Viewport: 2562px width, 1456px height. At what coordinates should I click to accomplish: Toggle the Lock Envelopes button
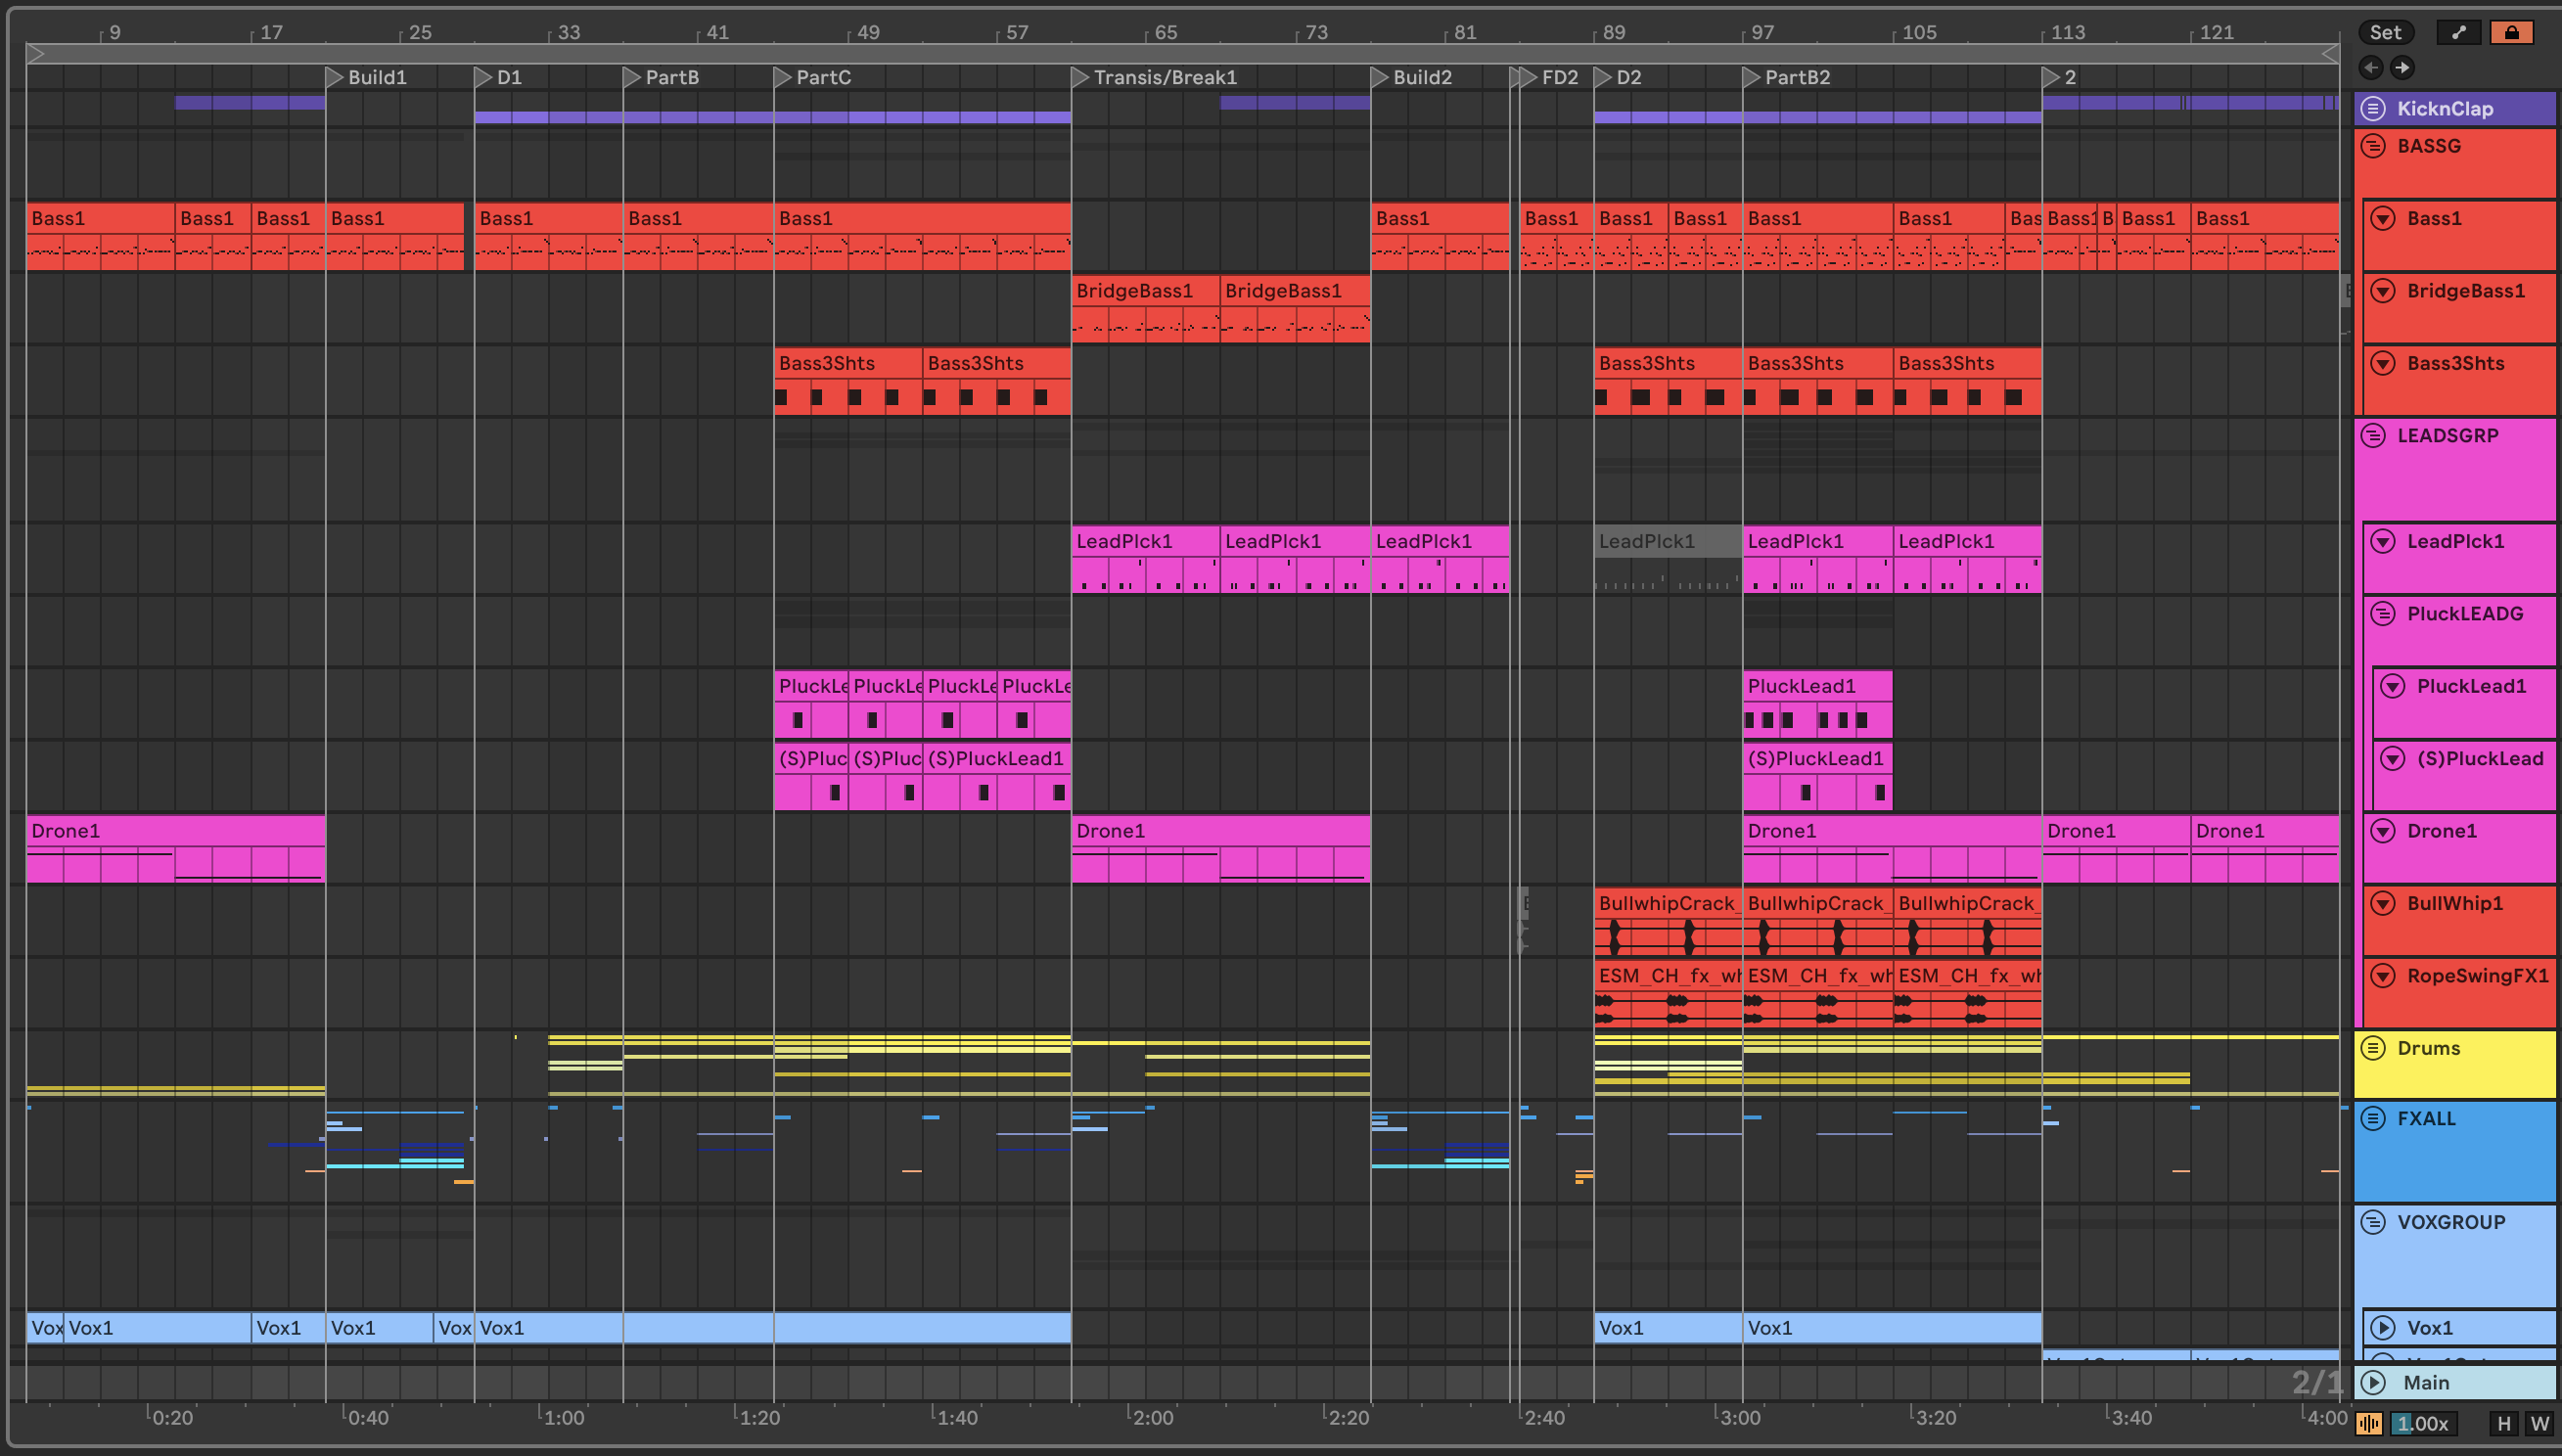pyautogui.click(x=2511, y=32)
